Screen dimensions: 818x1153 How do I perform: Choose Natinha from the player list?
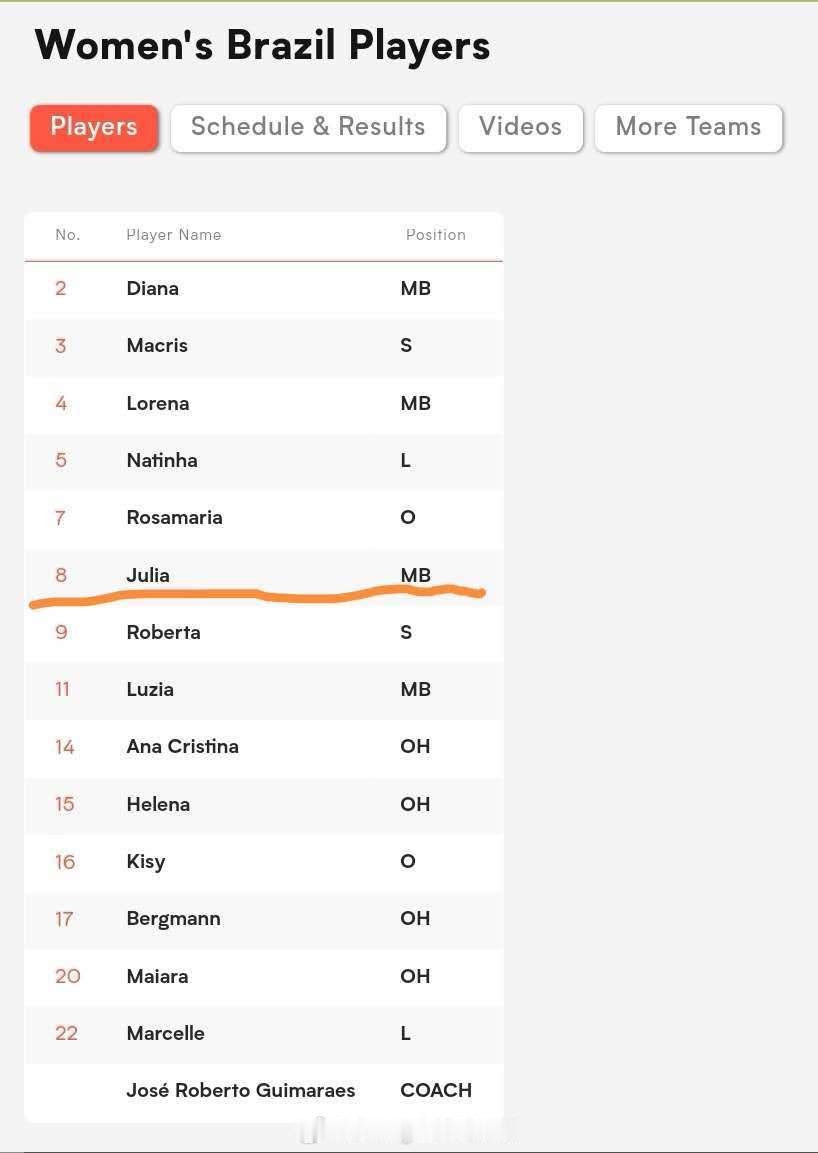pos(162,460)
